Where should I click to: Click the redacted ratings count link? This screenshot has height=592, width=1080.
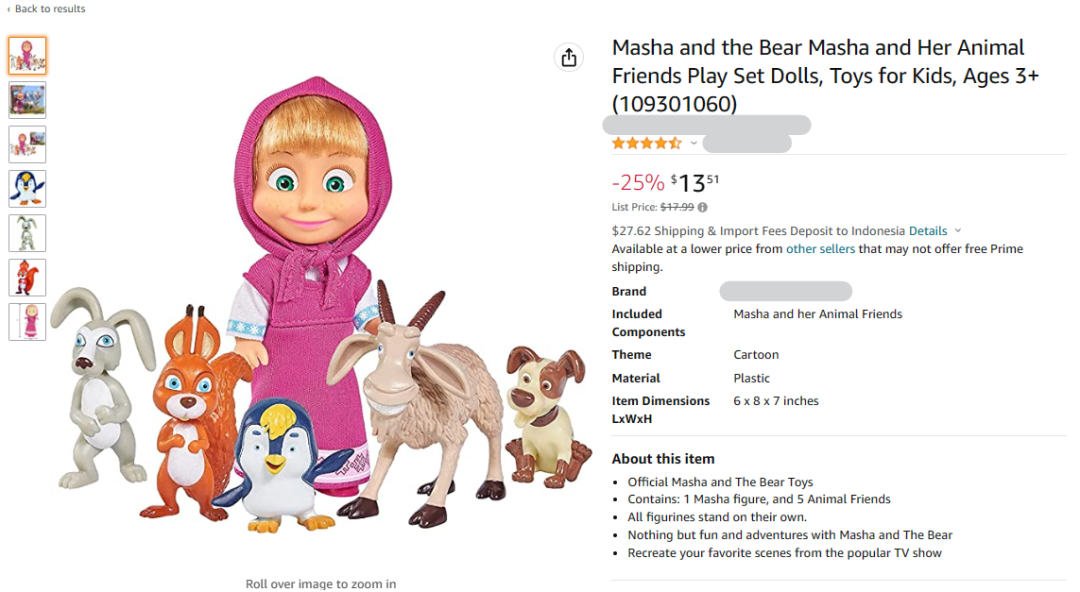pyautogui.click(x=746, y=144)
